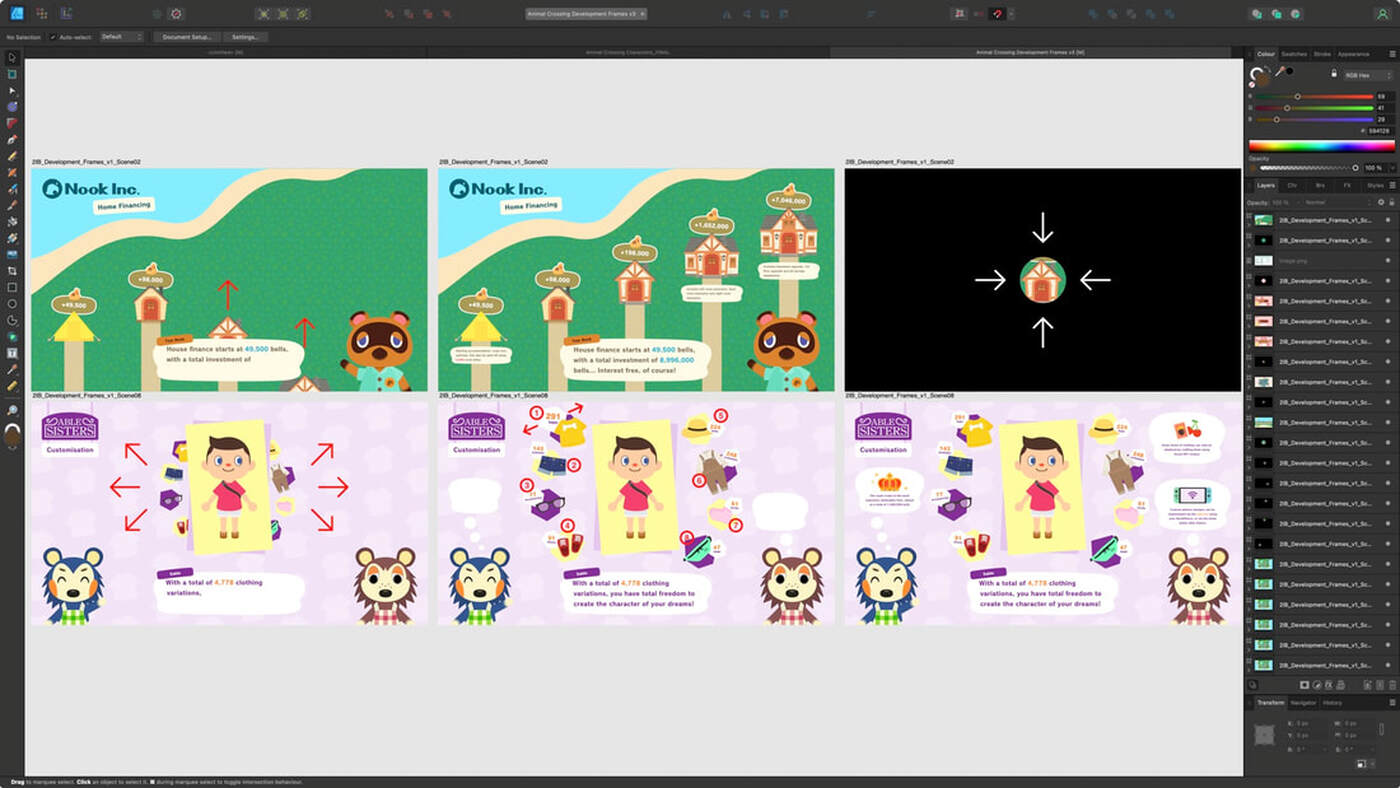The width and height of the screenshot is (1400, 788).
Task: Switch to the Pixel persona
Action: (x=41, y=14)
